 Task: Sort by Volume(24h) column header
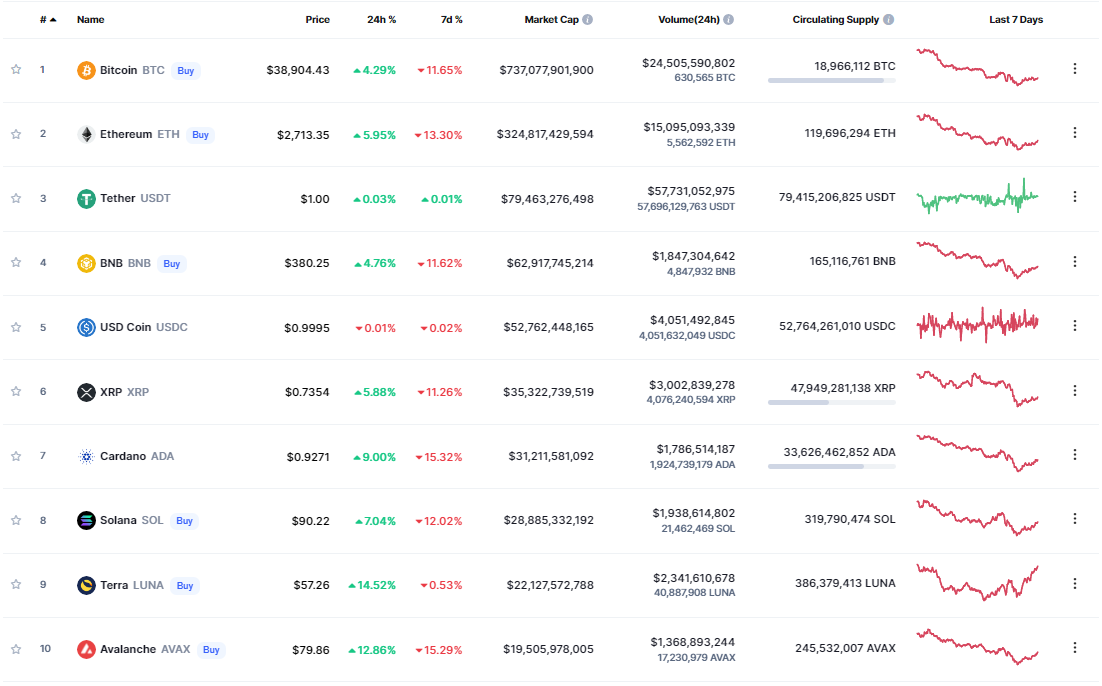[x=689, y=20]
